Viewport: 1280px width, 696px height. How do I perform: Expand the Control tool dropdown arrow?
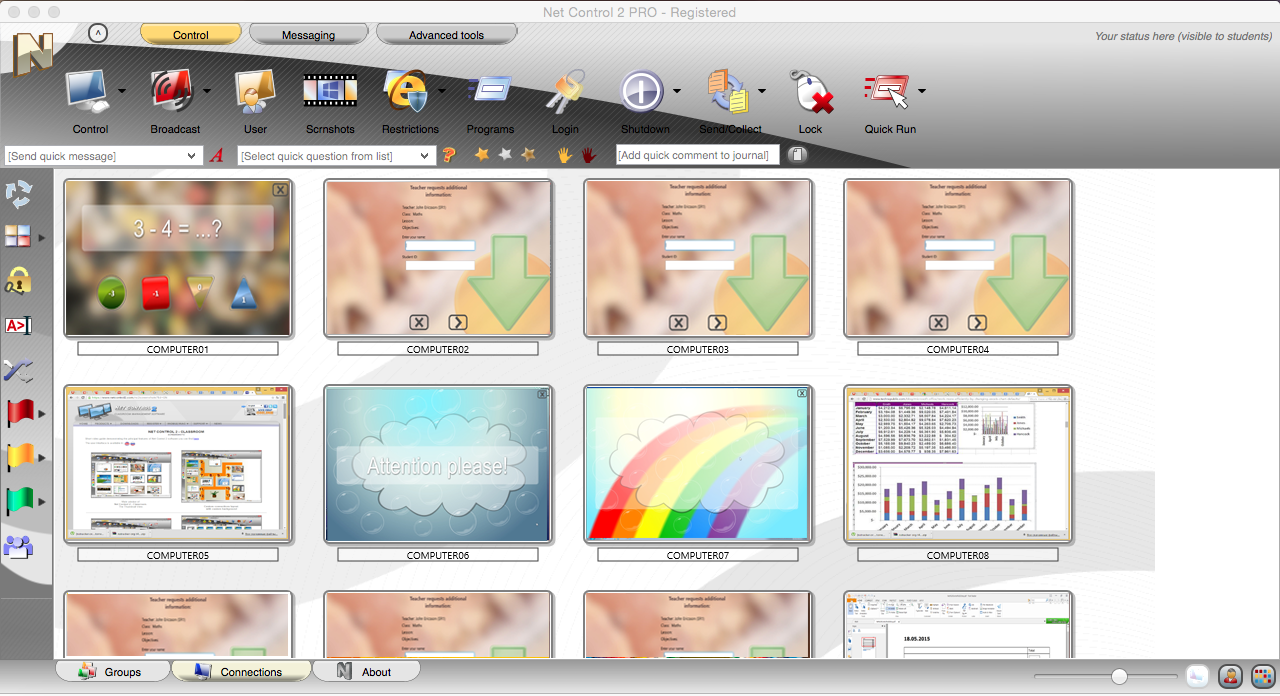point(122,91)
